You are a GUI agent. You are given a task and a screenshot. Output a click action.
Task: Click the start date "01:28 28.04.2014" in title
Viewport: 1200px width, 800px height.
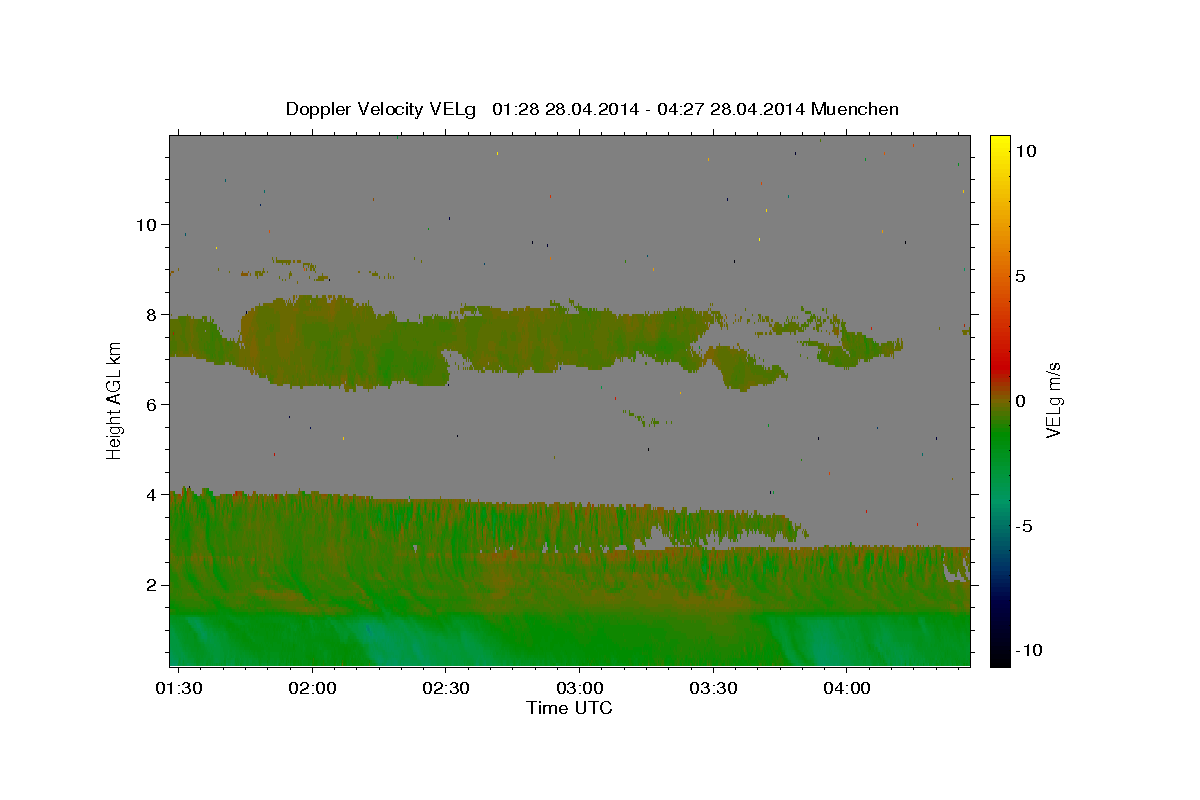pos(565,109)
